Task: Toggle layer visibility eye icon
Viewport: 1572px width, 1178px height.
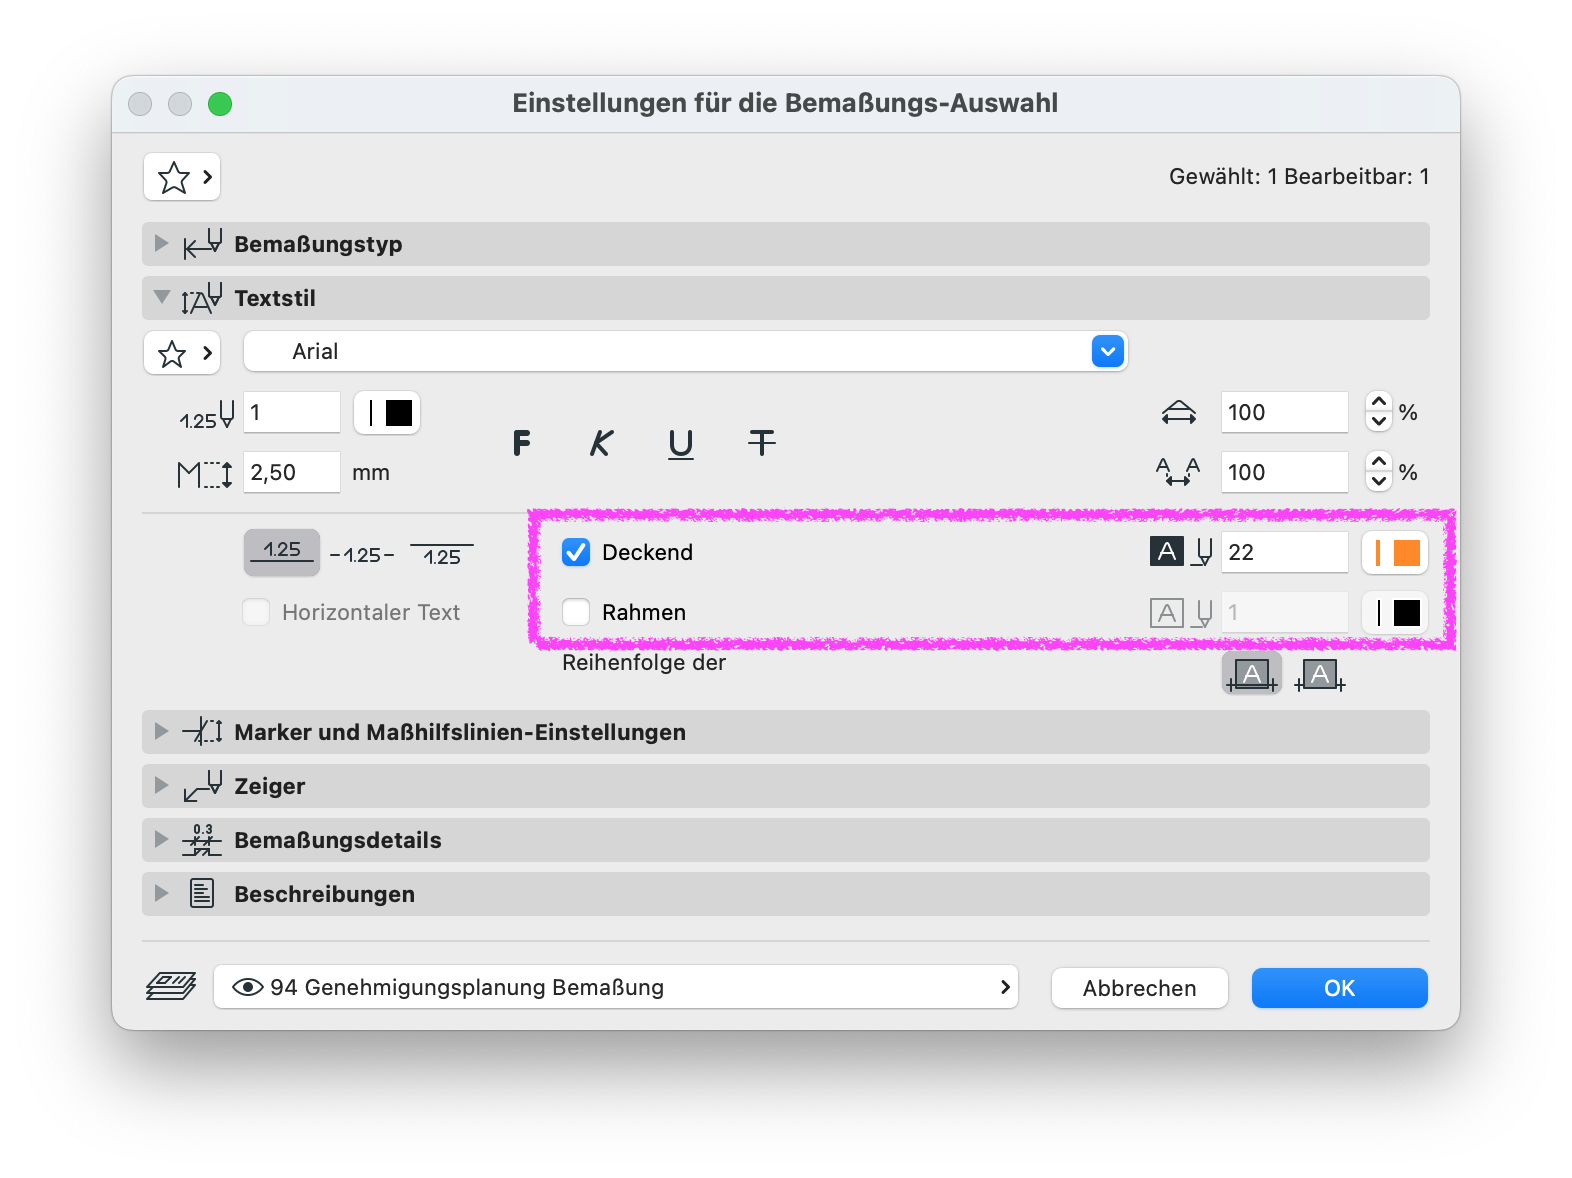Action: pyautogui.click(x=247, y=987)
